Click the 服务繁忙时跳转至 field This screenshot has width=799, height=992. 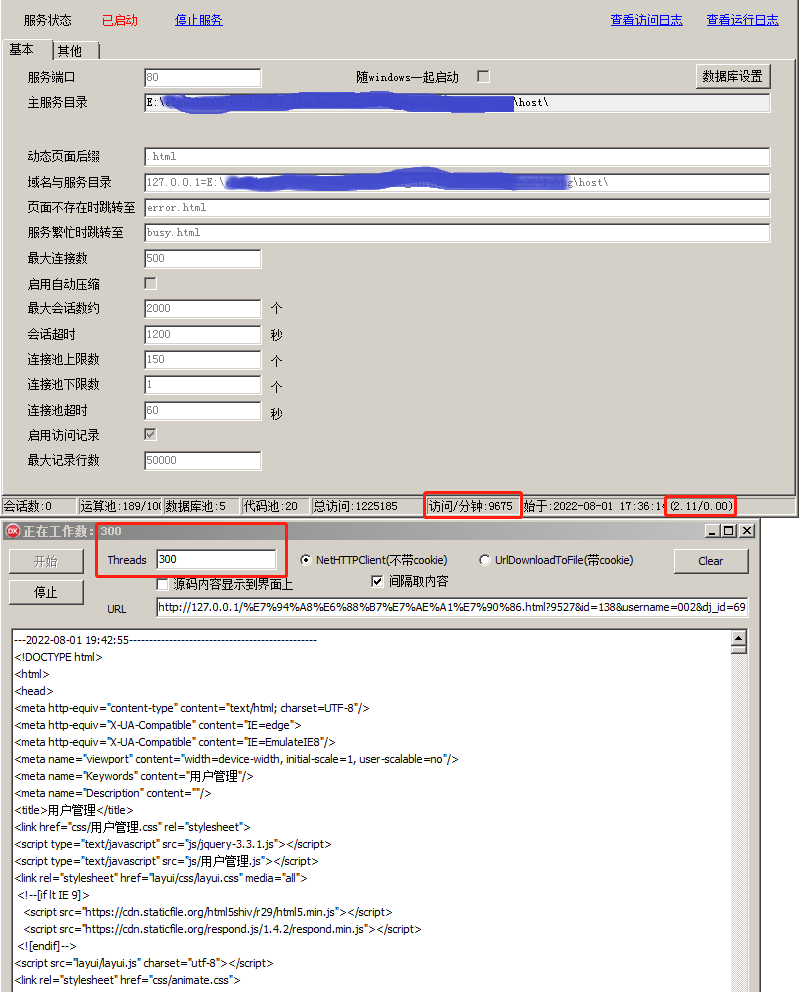457,233
